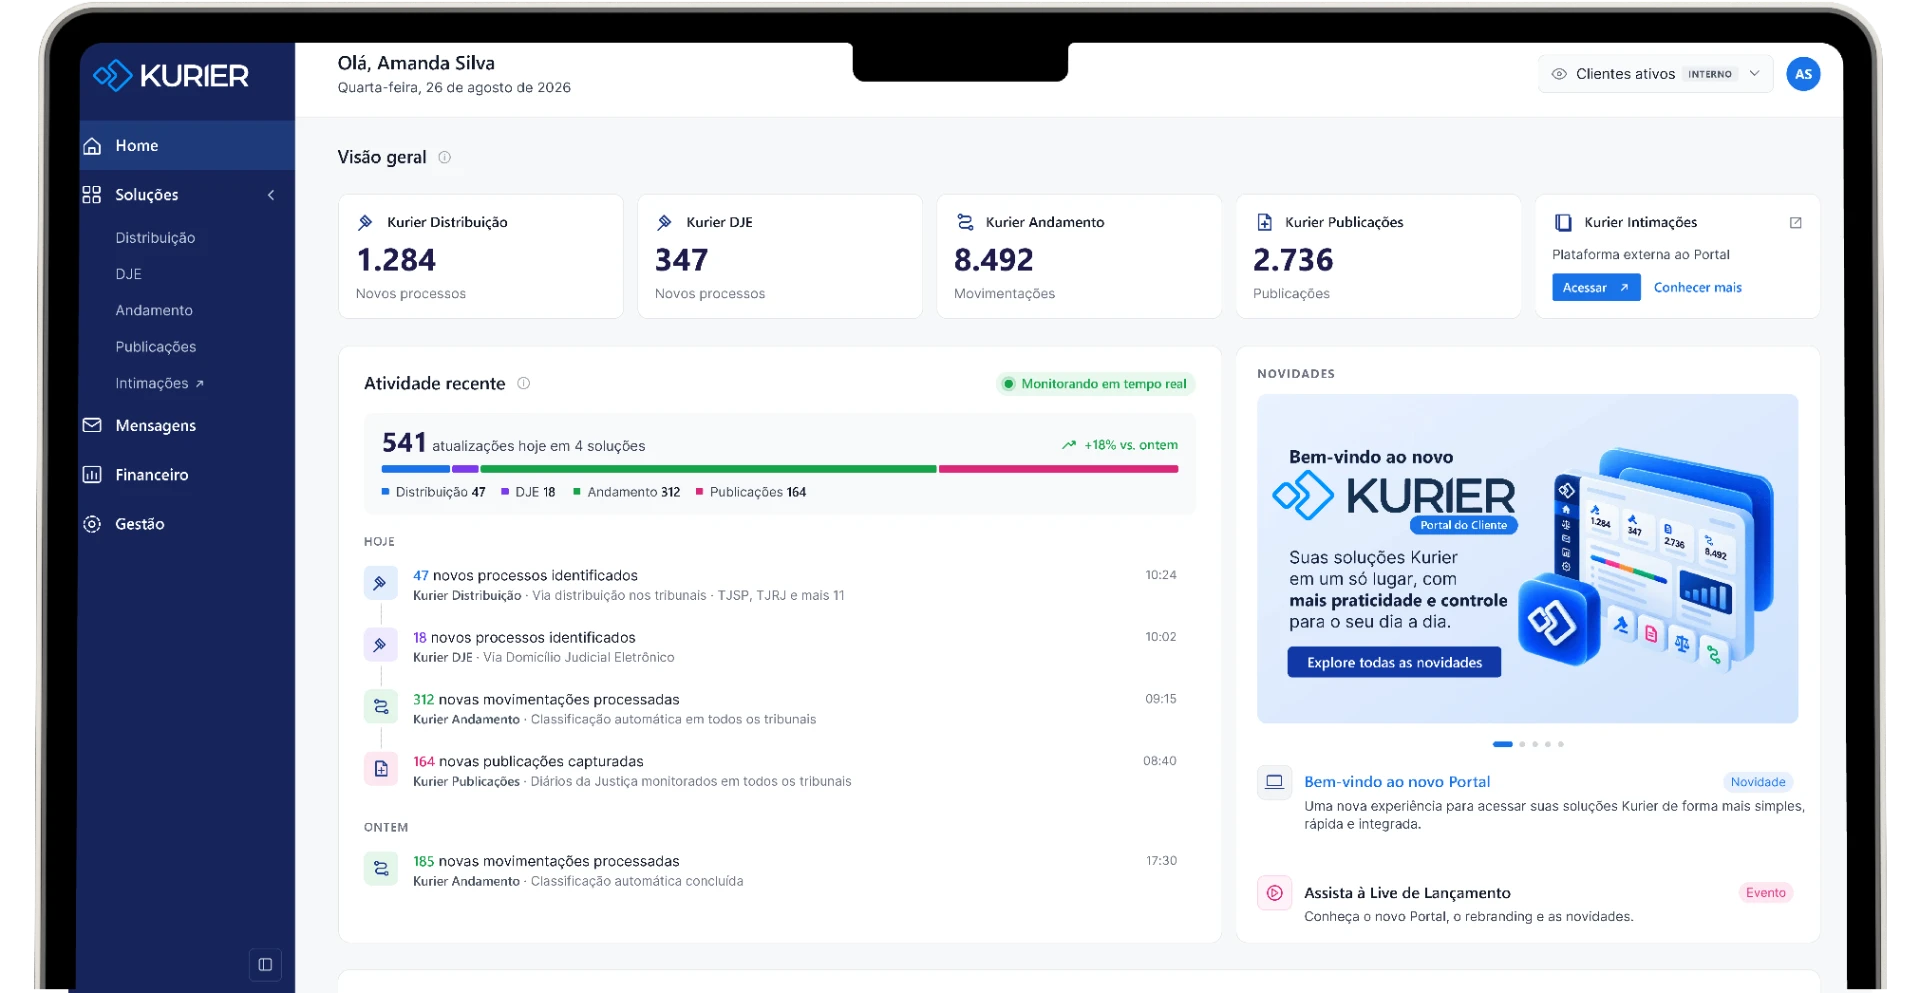This screenshot has height=993, width=1920.
Task: Click the Soluções grid icon
Action: tap(92, 195)
